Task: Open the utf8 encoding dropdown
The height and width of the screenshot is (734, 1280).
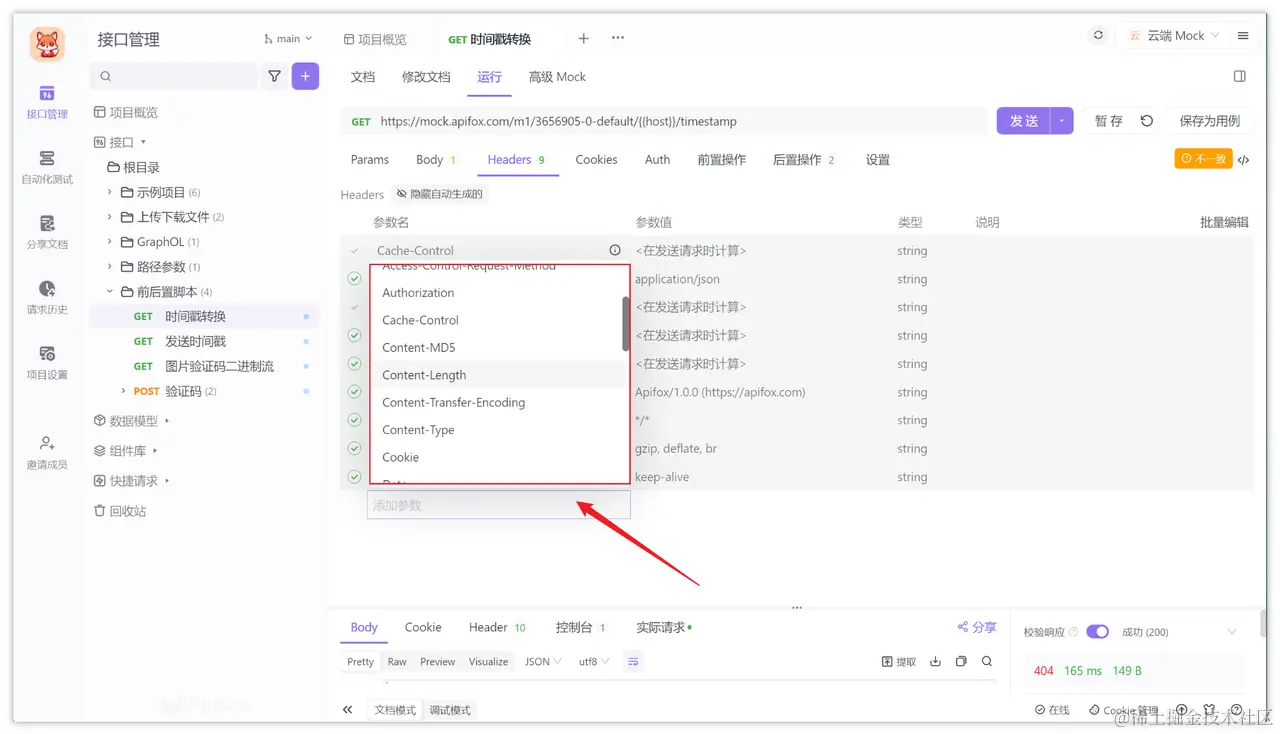Action: pos(594,661)
